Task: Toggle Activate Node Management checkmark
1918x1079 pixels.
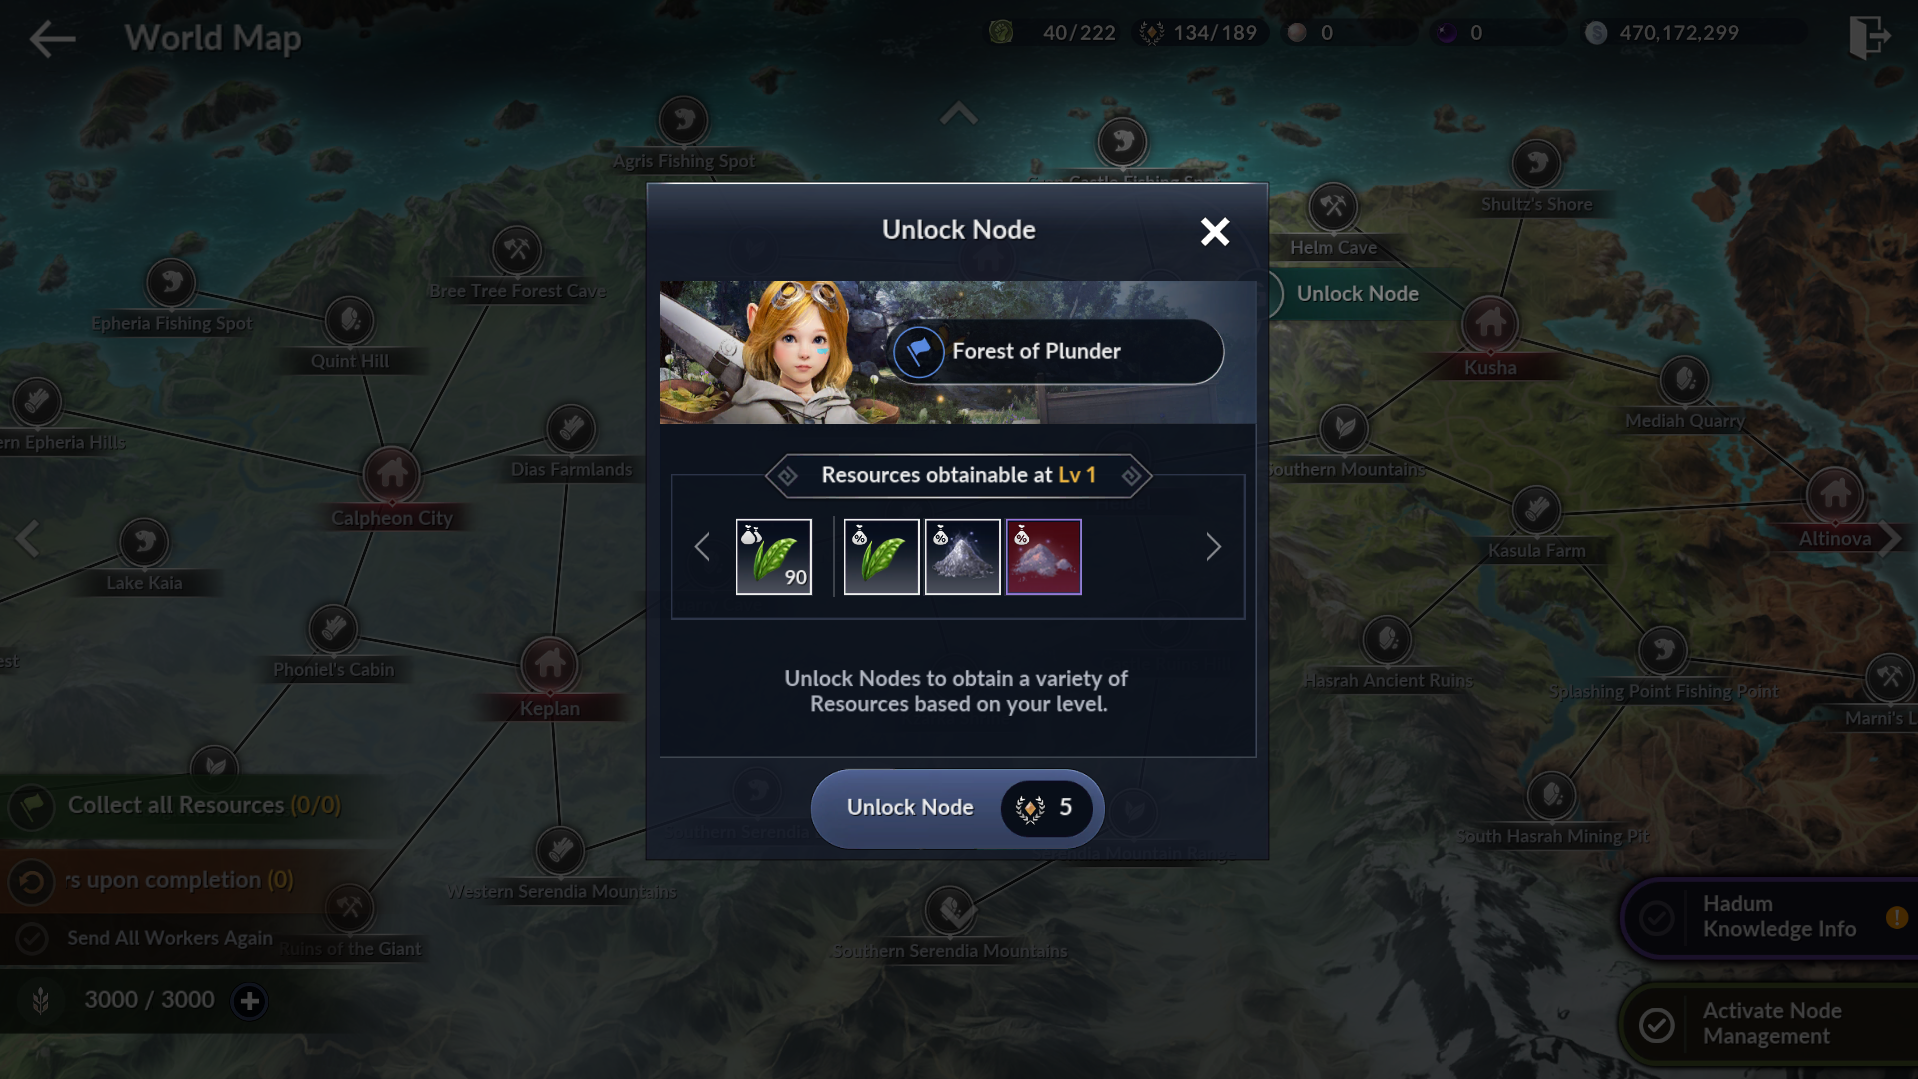Action: click(1657, 1024)
